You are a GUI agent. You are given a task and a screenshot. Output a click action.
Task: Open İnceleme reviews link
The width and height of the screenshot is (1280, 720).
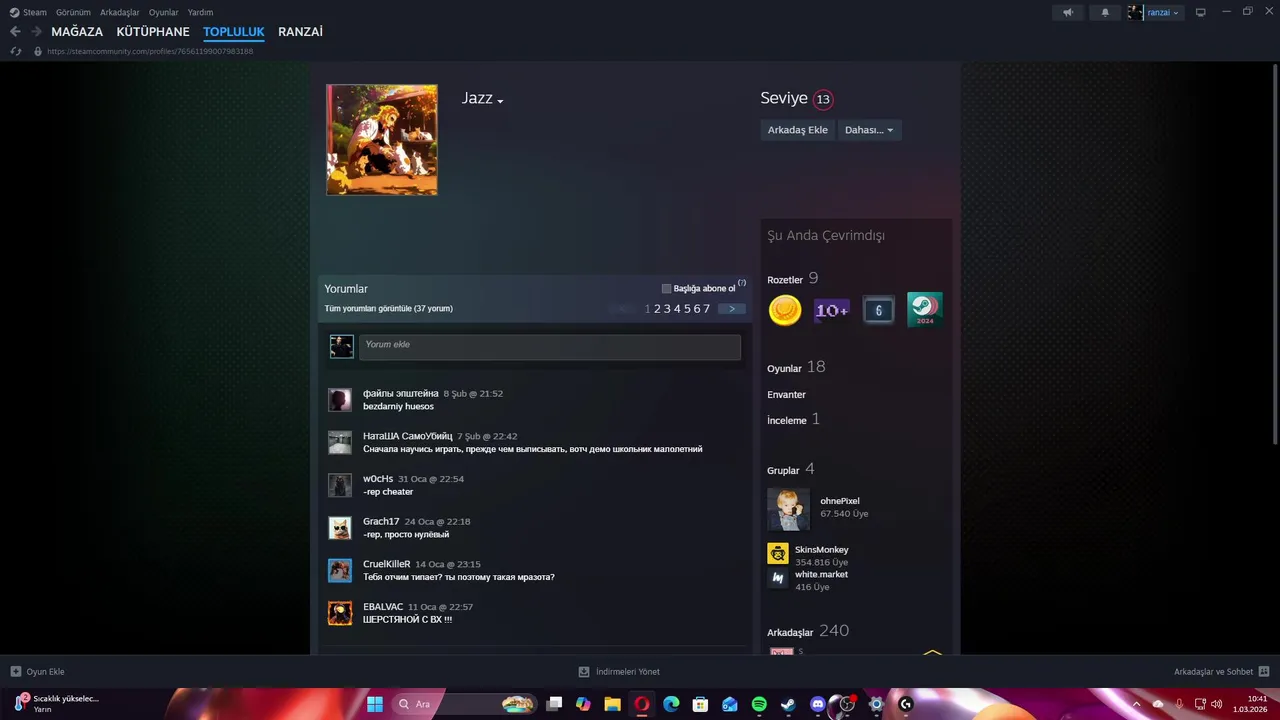[x=787, y=421]
